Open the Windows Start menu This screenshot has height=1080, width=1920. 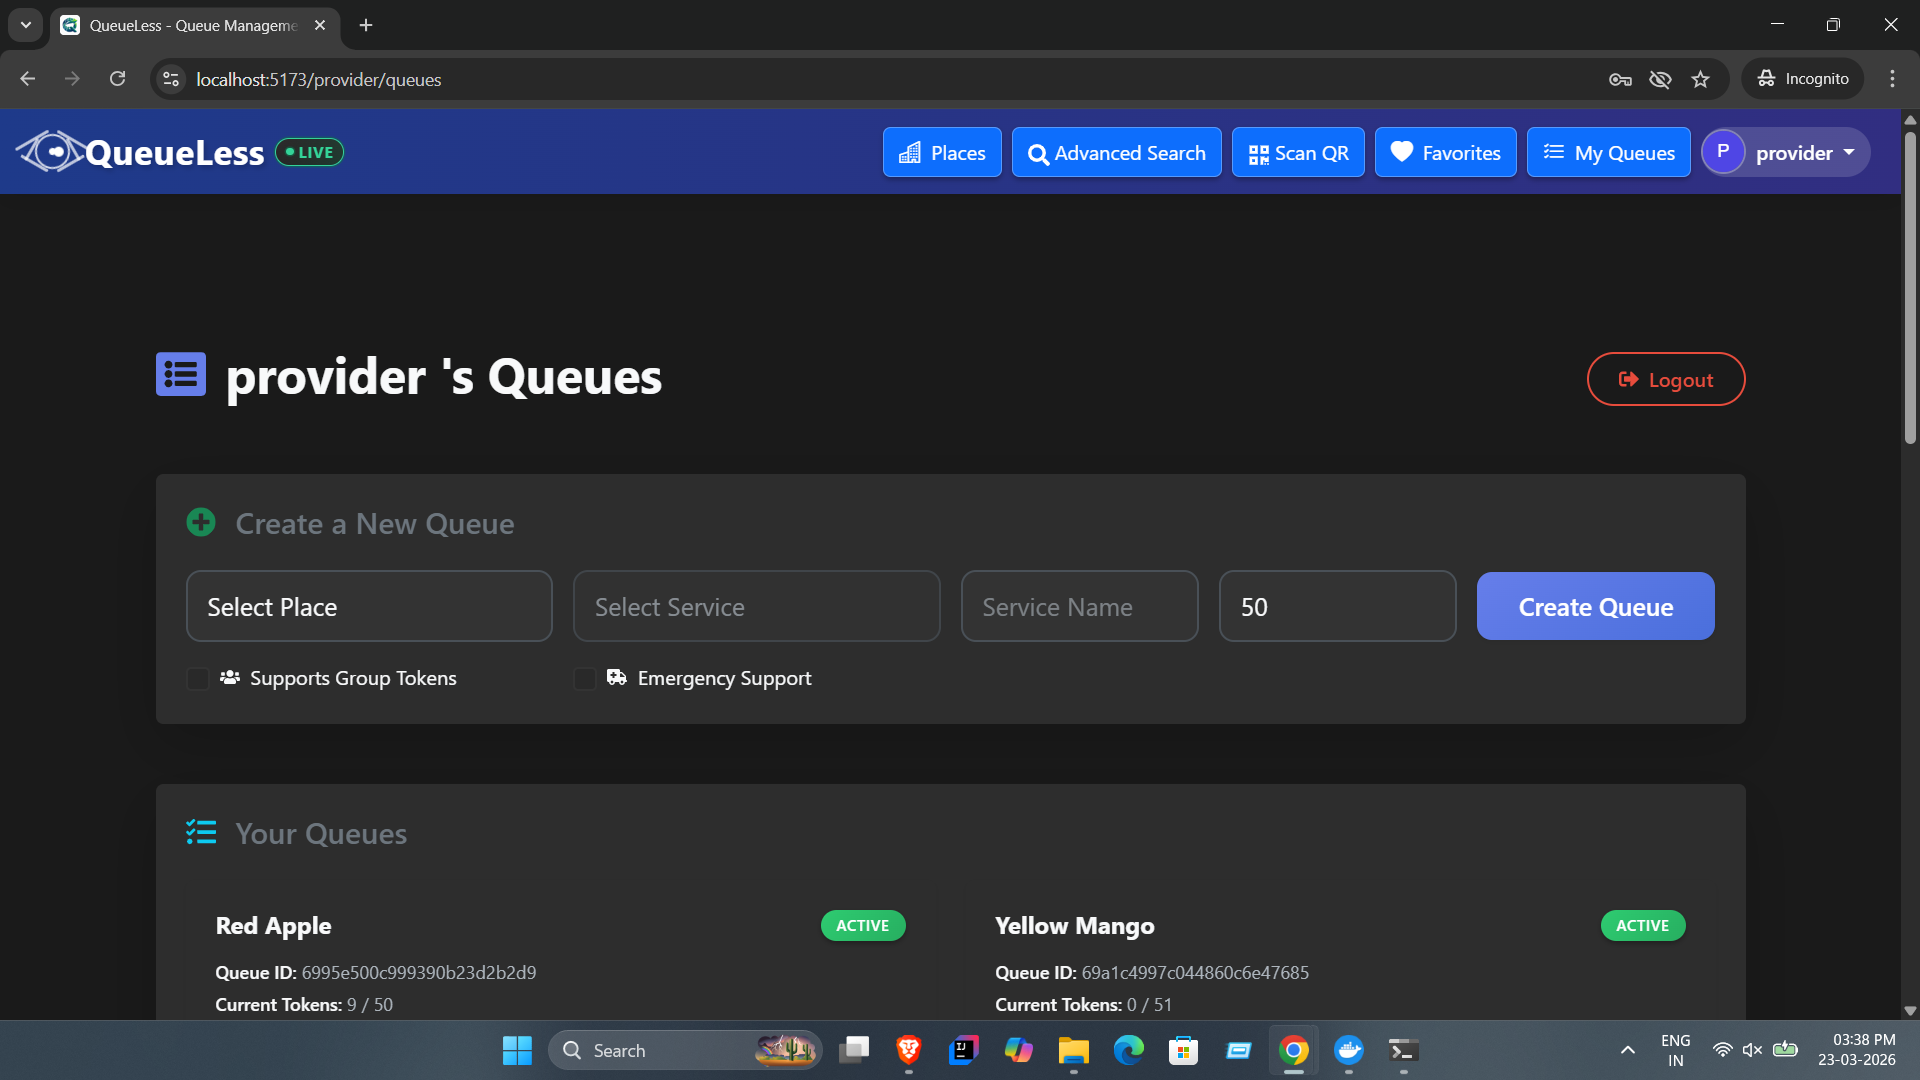(x=517, y=1050)
